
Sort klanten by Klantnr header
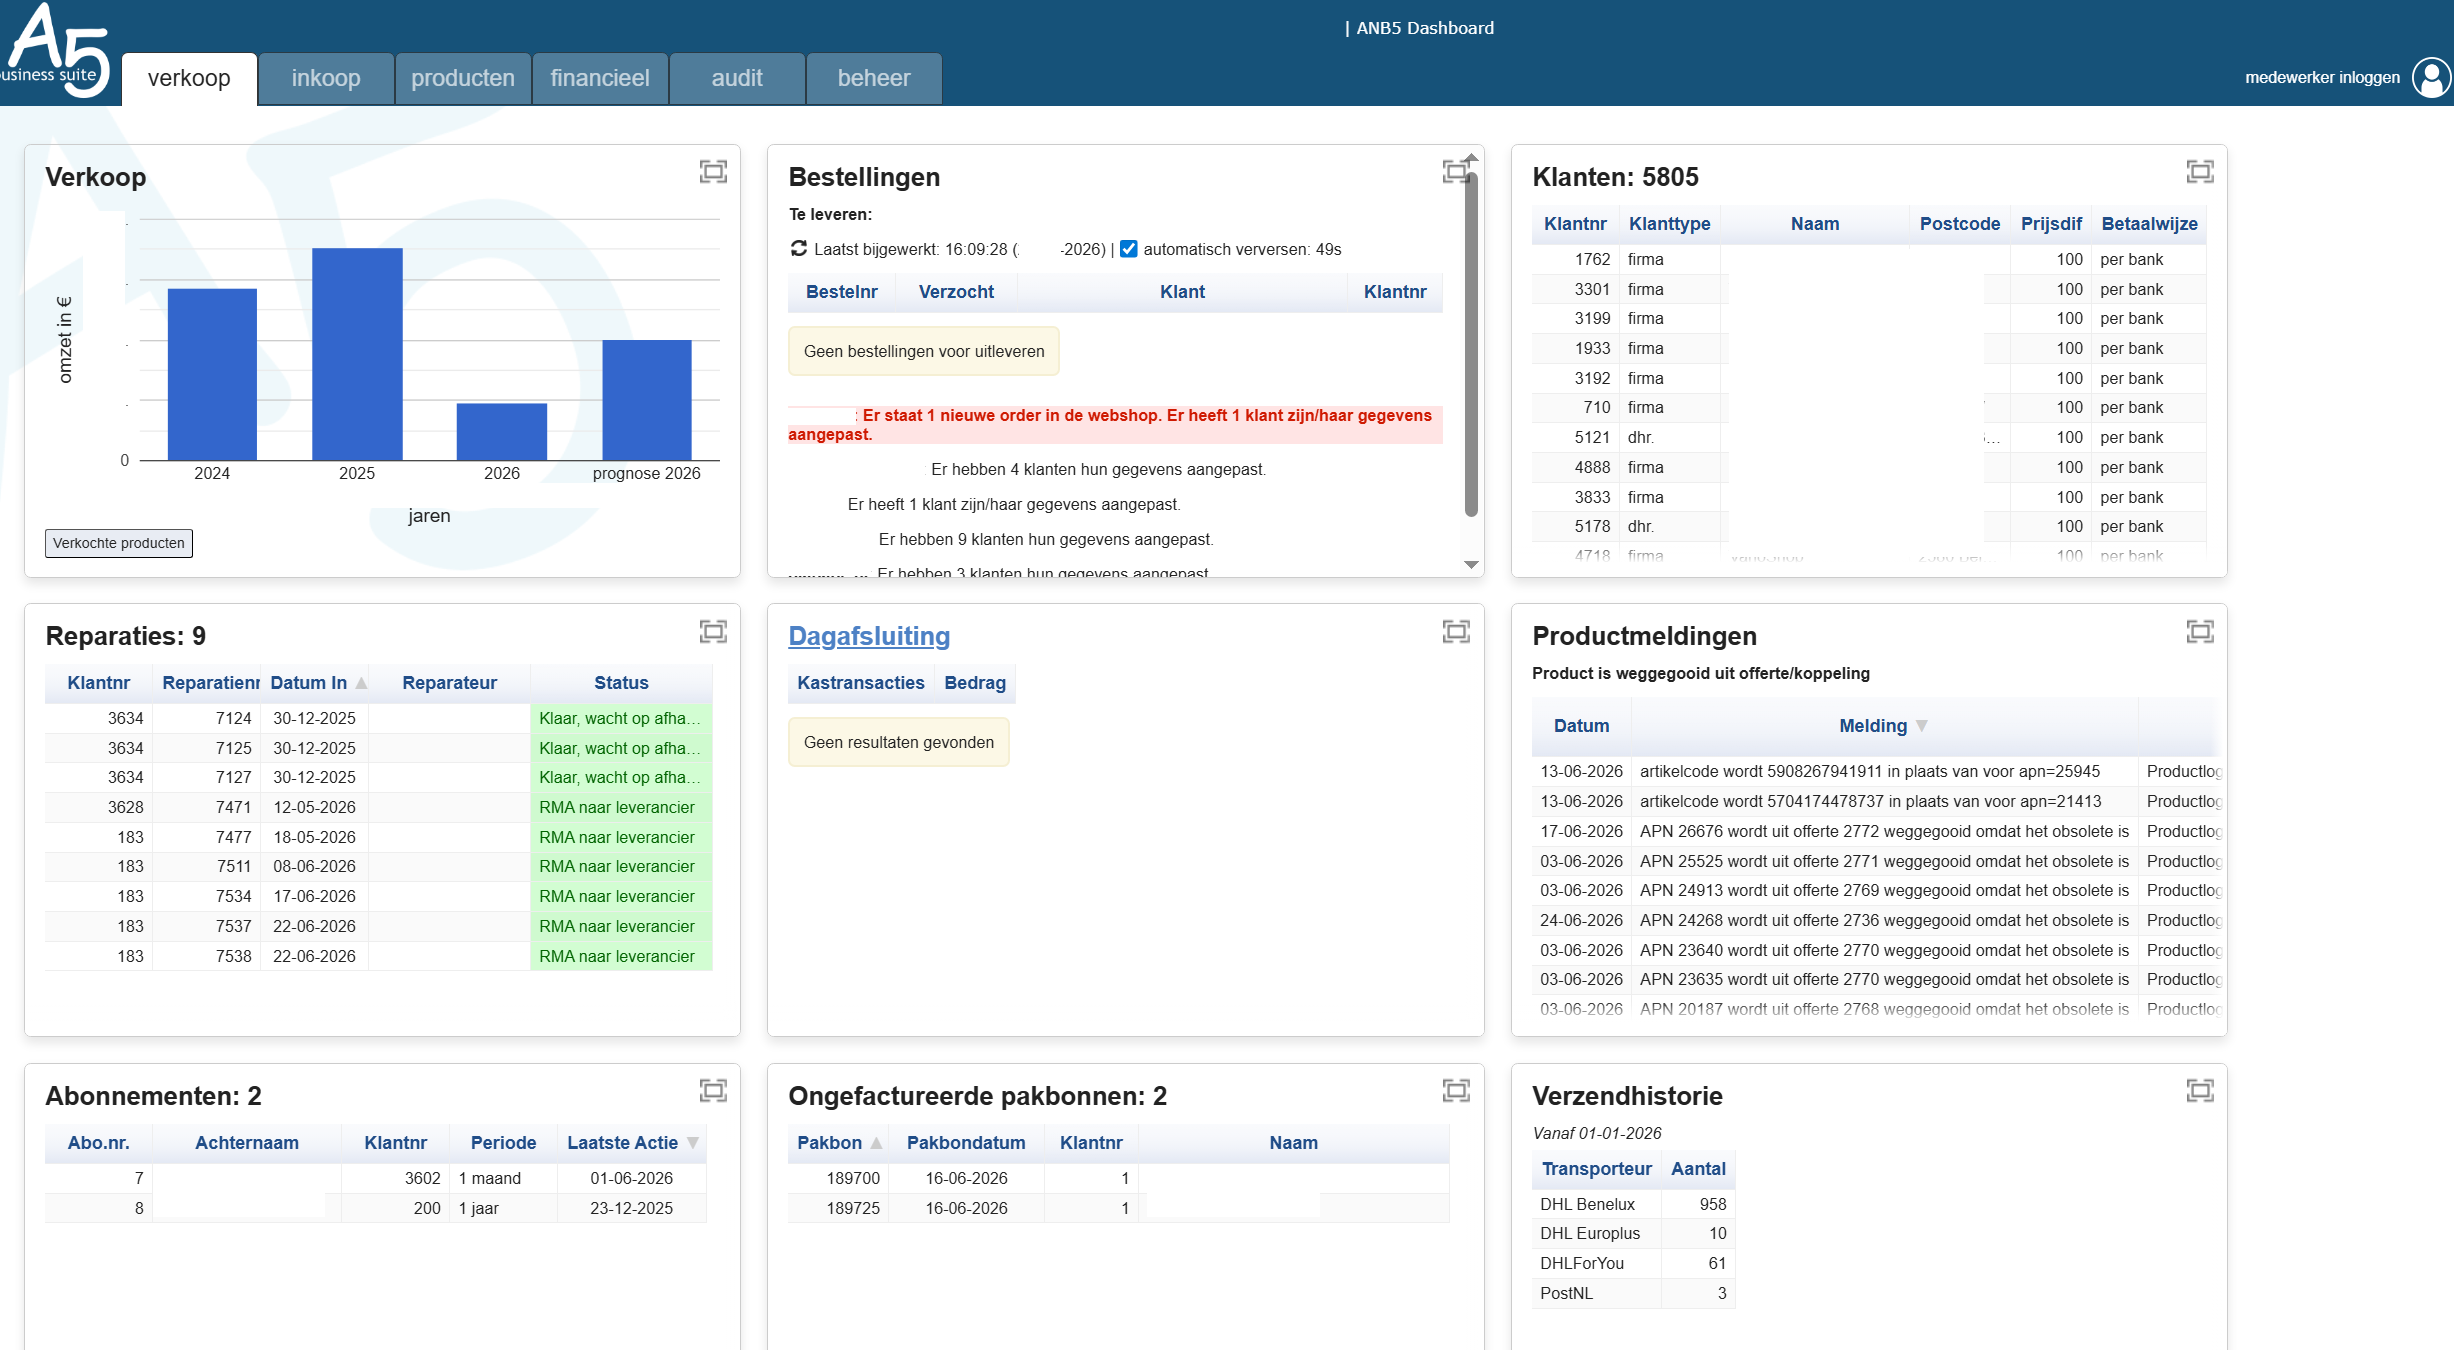click(x=1575, y=224)
